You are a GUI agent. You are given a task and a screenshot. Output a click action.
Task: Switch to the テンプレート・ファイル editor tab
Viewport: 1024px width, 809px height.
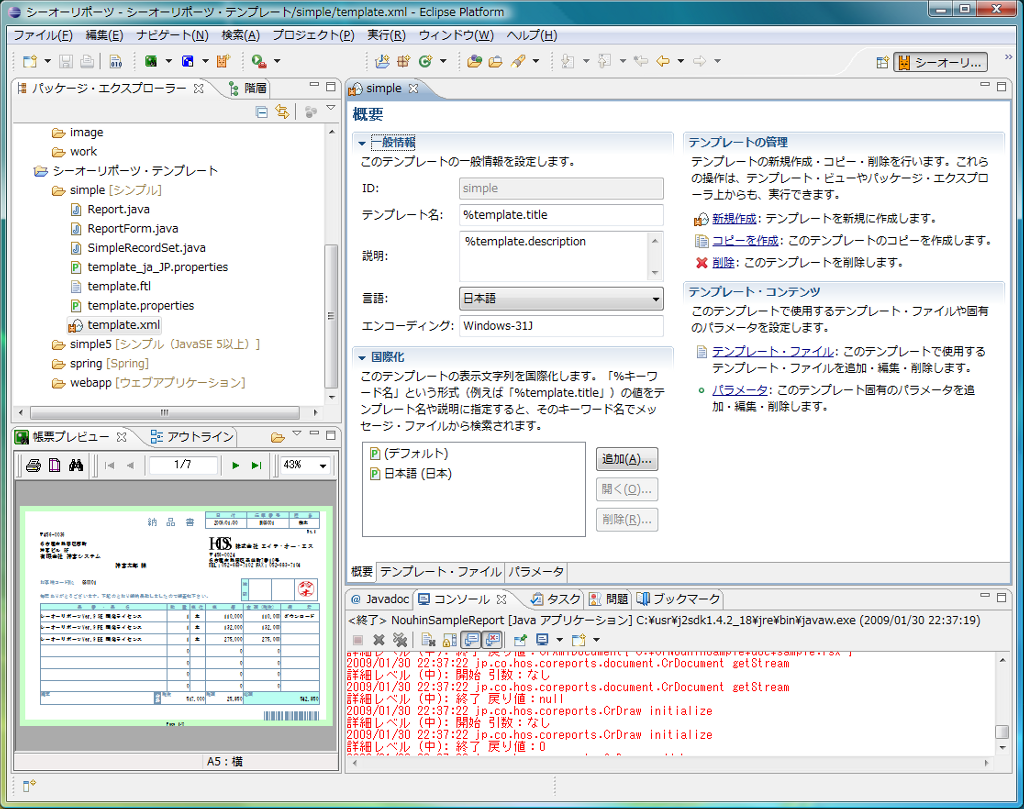point(441,572)
